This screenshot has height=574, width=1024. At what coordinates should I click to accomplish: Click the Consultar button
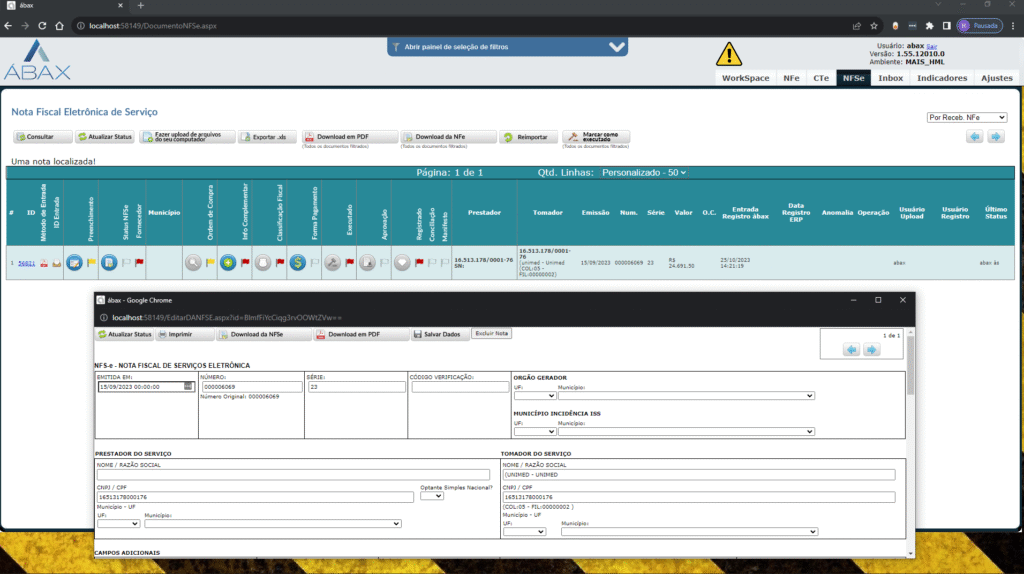click(x=35, y=137)
